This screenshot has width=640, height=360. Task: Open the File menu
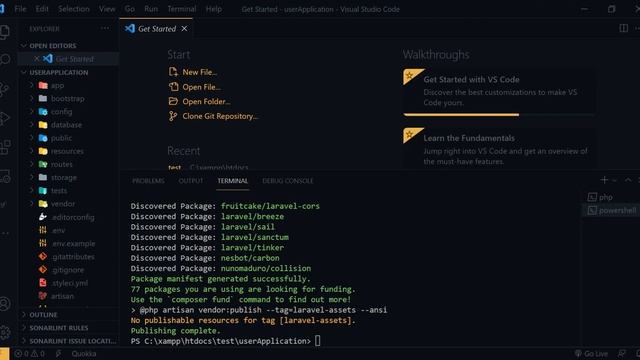pos(20,9)
